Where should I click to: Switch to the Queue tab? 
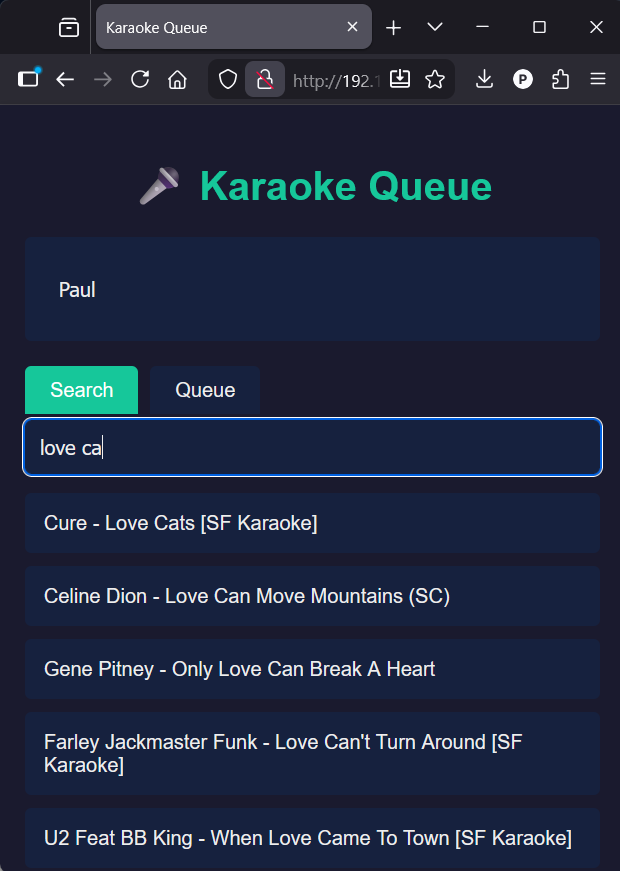tap(205, 390)
